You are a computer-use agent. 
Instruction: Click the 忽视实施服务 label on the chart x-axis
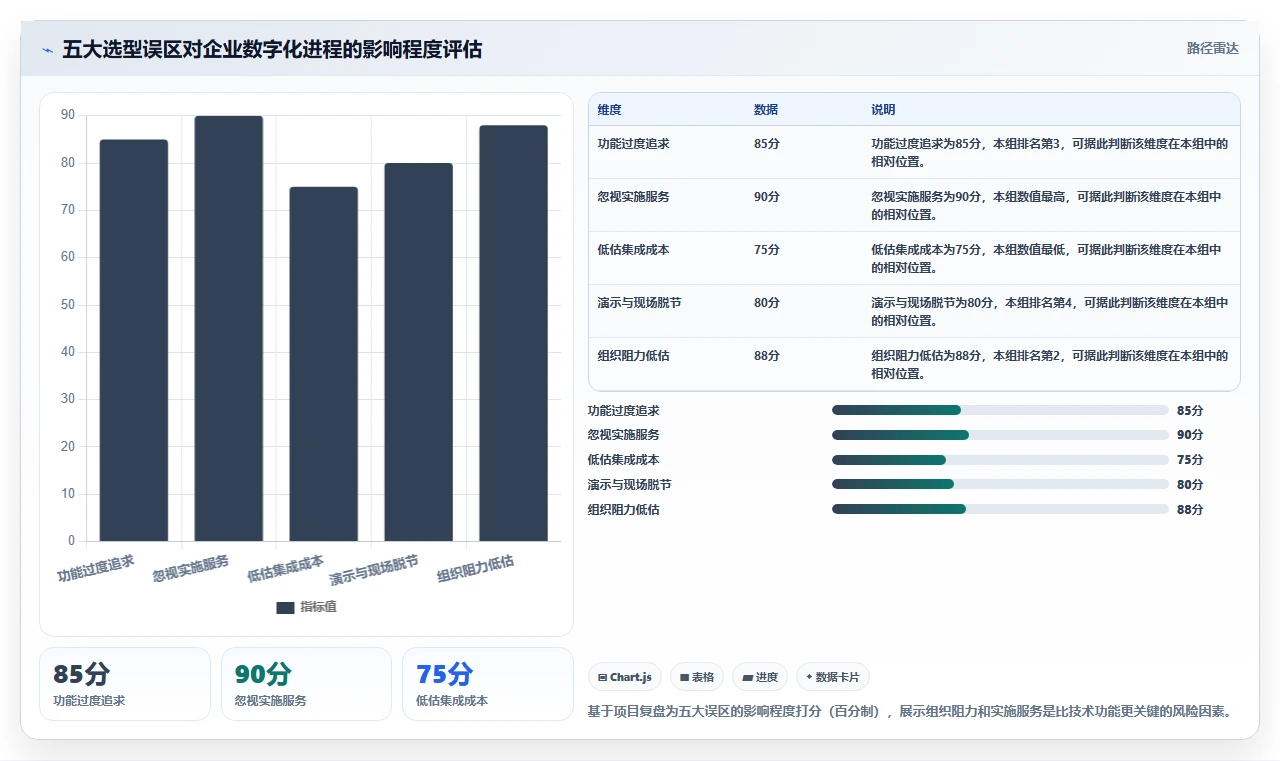(x=191, y=568)
